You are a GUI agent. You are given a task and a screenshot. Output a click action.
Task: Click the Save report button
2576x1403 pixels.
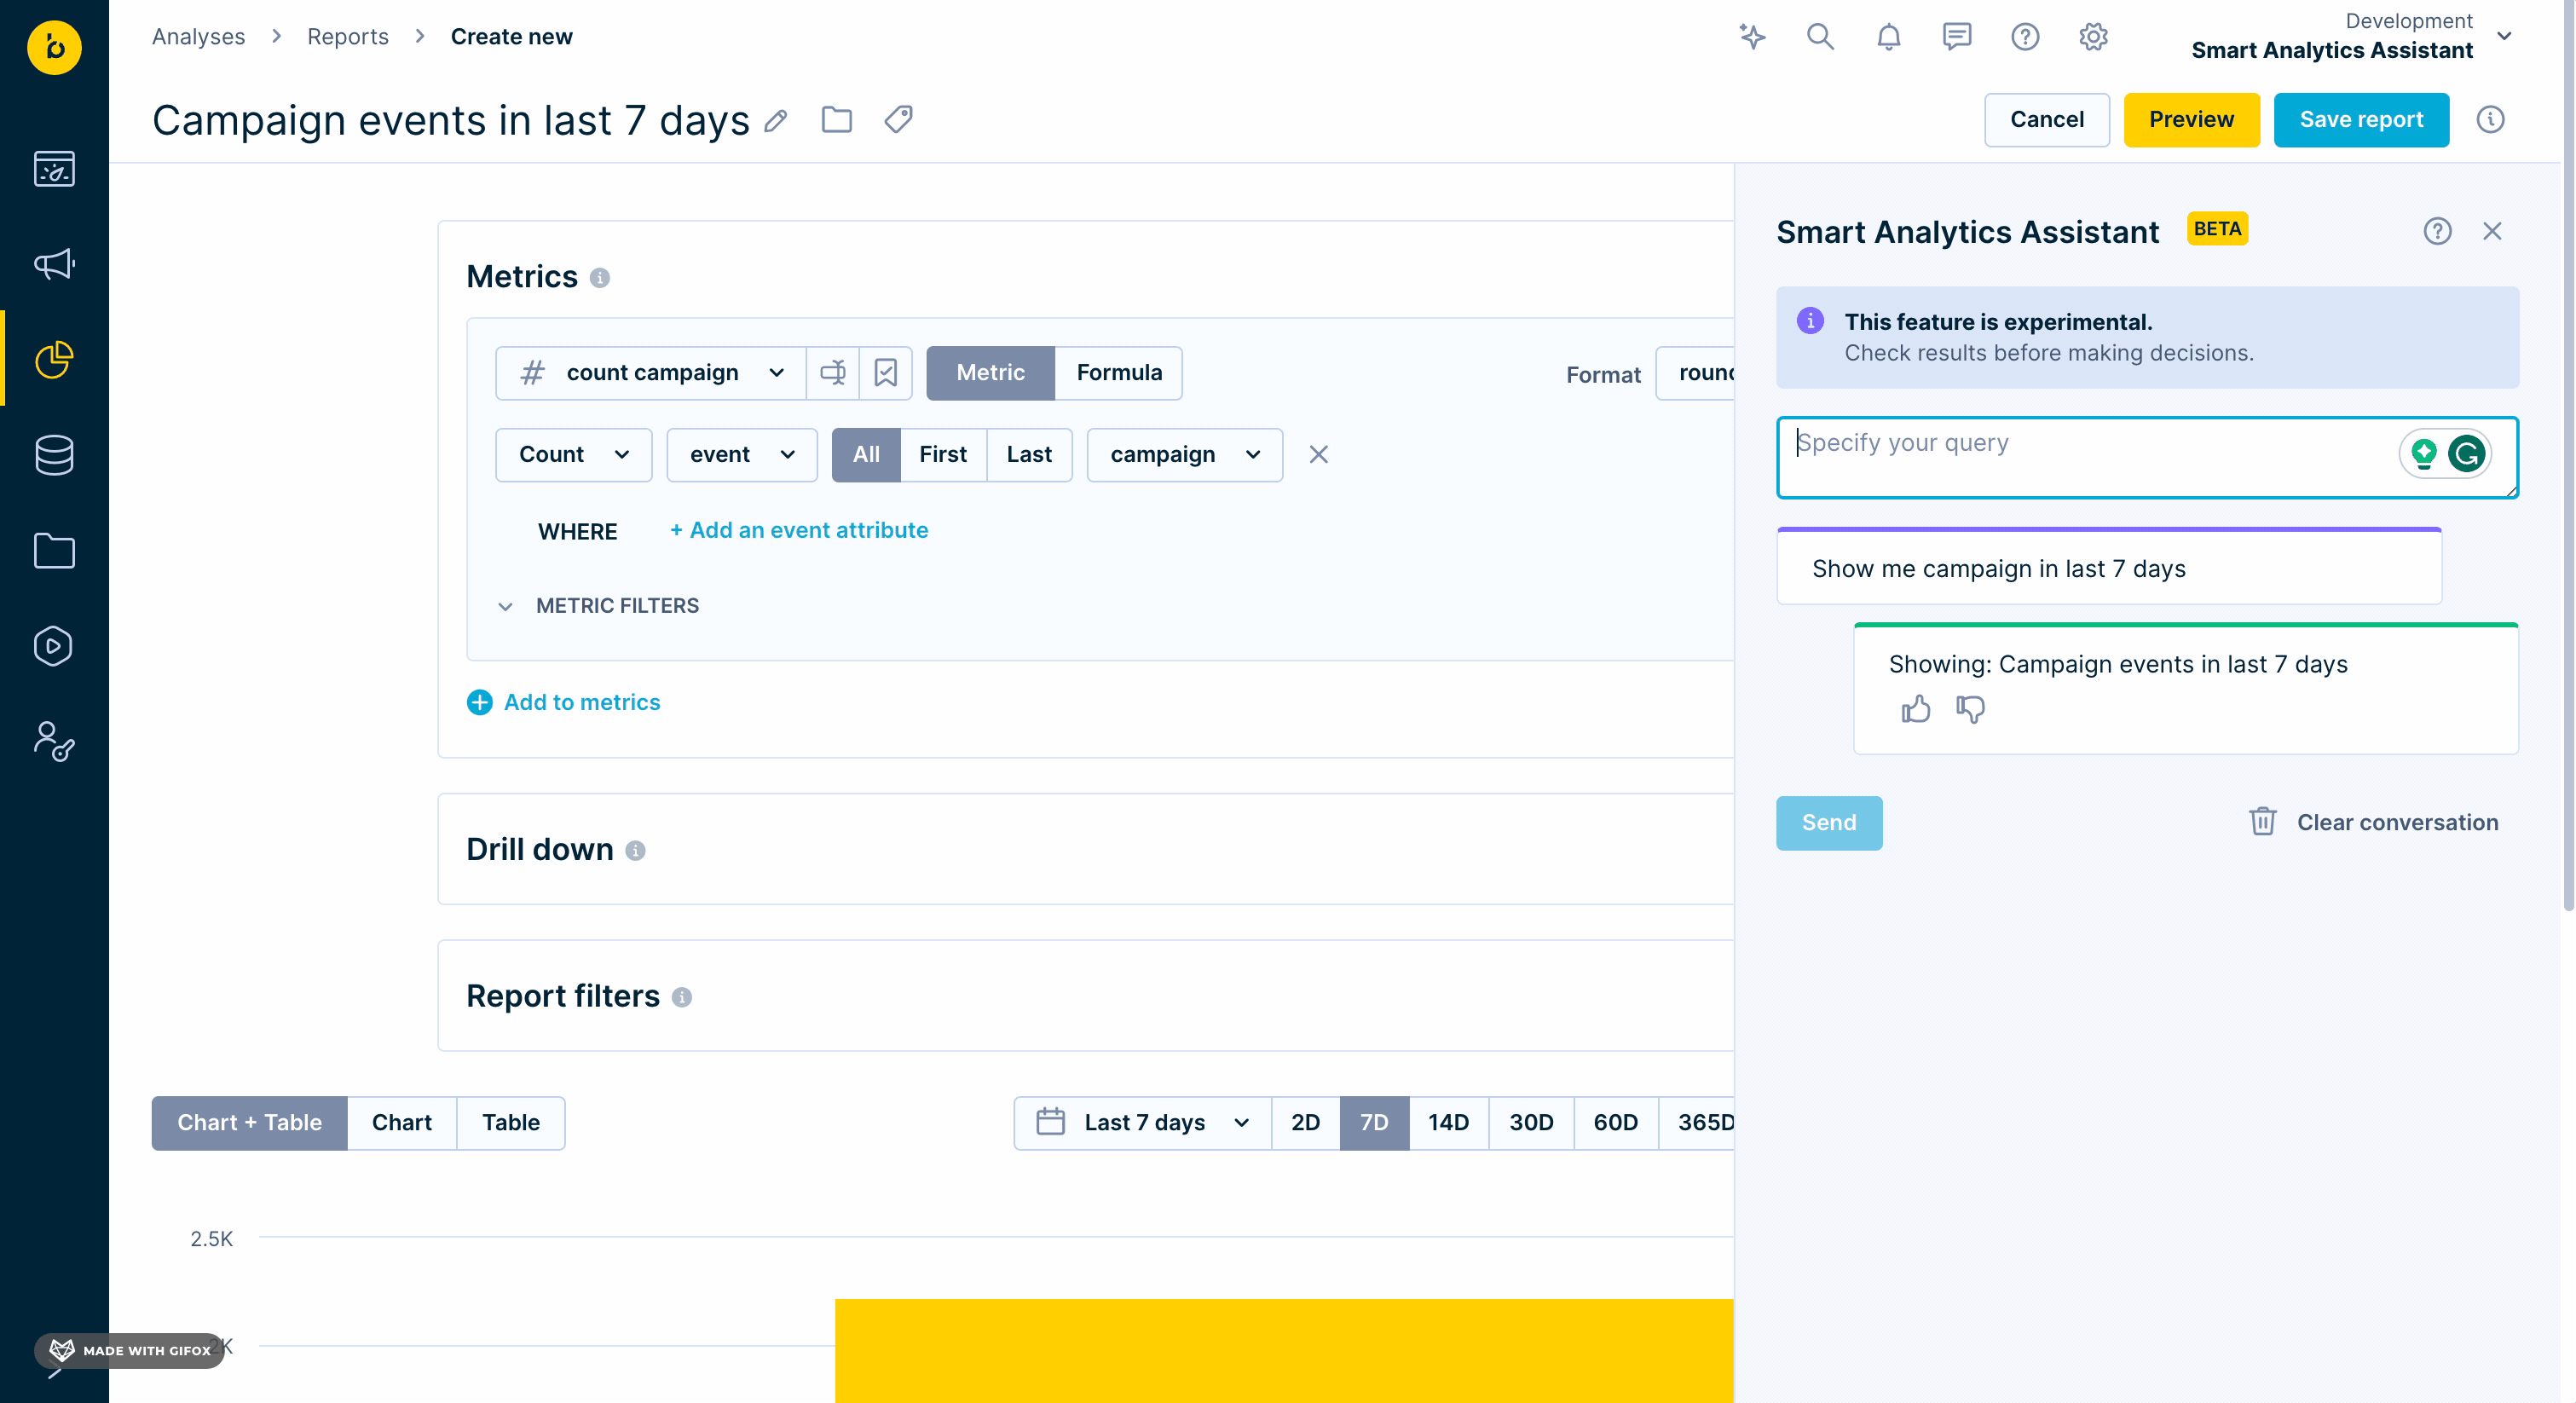click(x=2360, y=120)
